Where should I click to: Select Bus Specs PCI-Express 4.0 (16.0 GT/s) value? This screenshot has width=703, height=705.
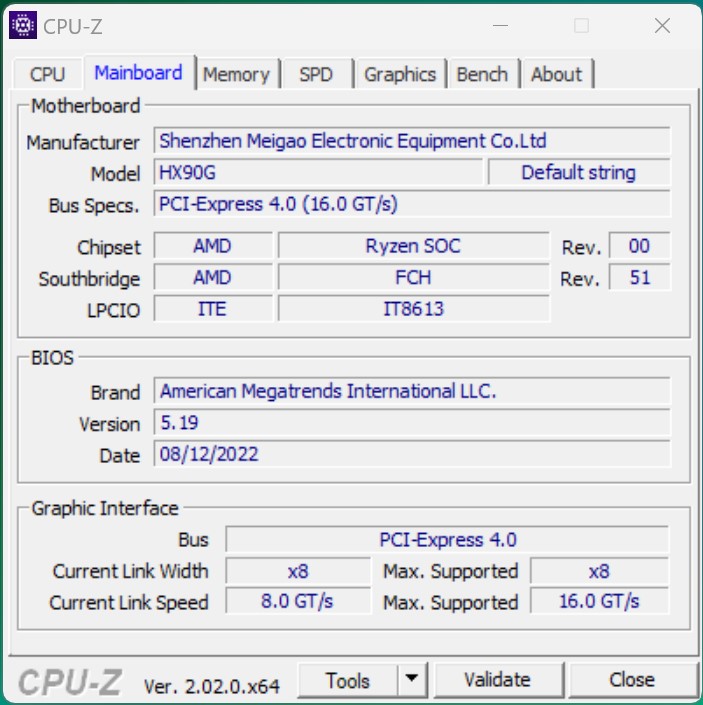click(412, 204)
